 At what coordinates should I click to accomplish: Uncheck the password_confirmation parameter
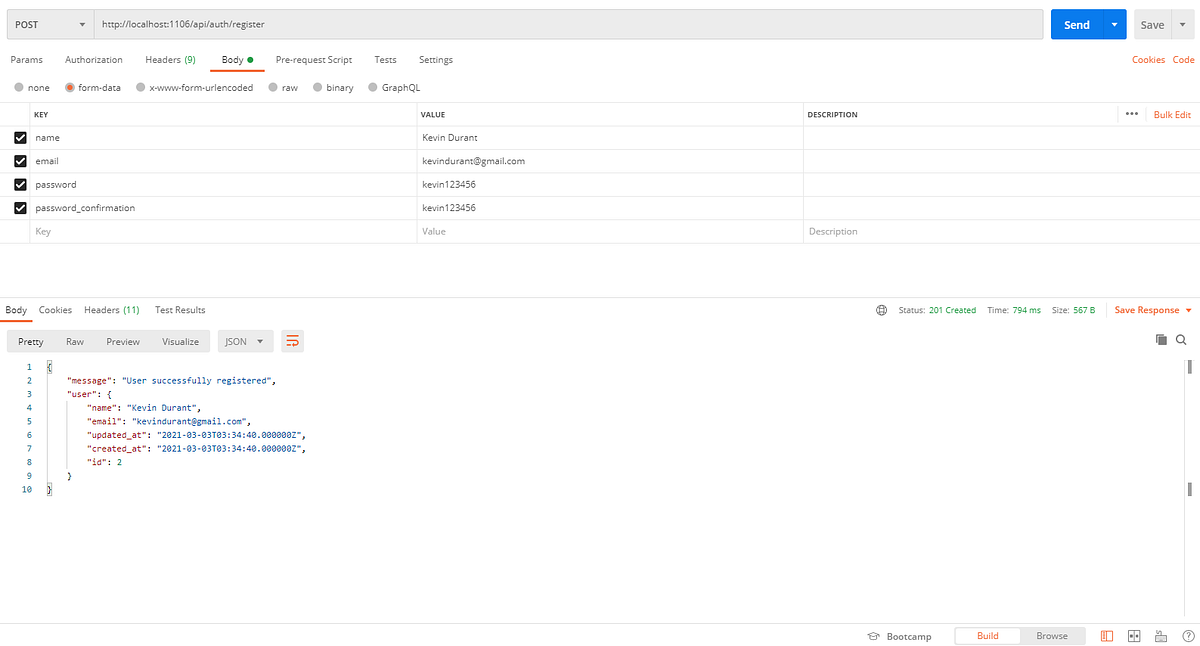pos(19,207)
